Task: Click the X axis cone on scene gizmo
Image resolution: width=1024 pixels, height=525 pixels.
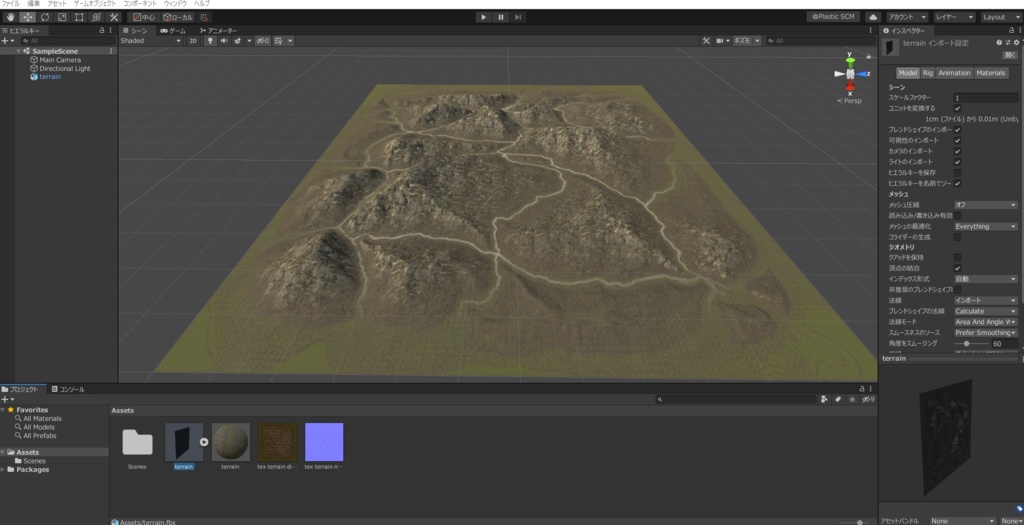Action: point(850,86)
